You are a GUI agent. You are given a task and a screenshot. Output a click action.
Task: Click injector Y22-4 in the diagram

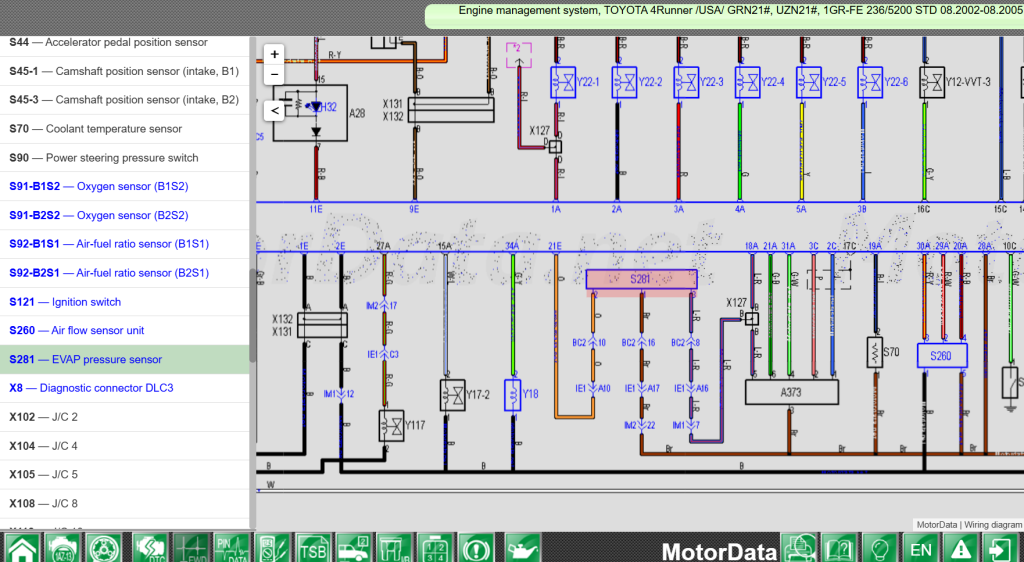747,82
